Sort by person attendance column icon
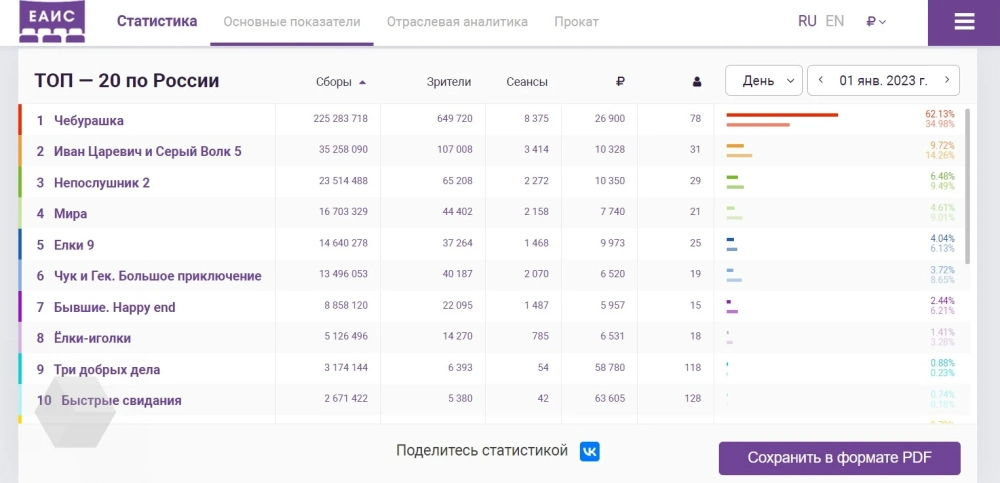Viewport: 1000px width, 483px height. (696, 82)
